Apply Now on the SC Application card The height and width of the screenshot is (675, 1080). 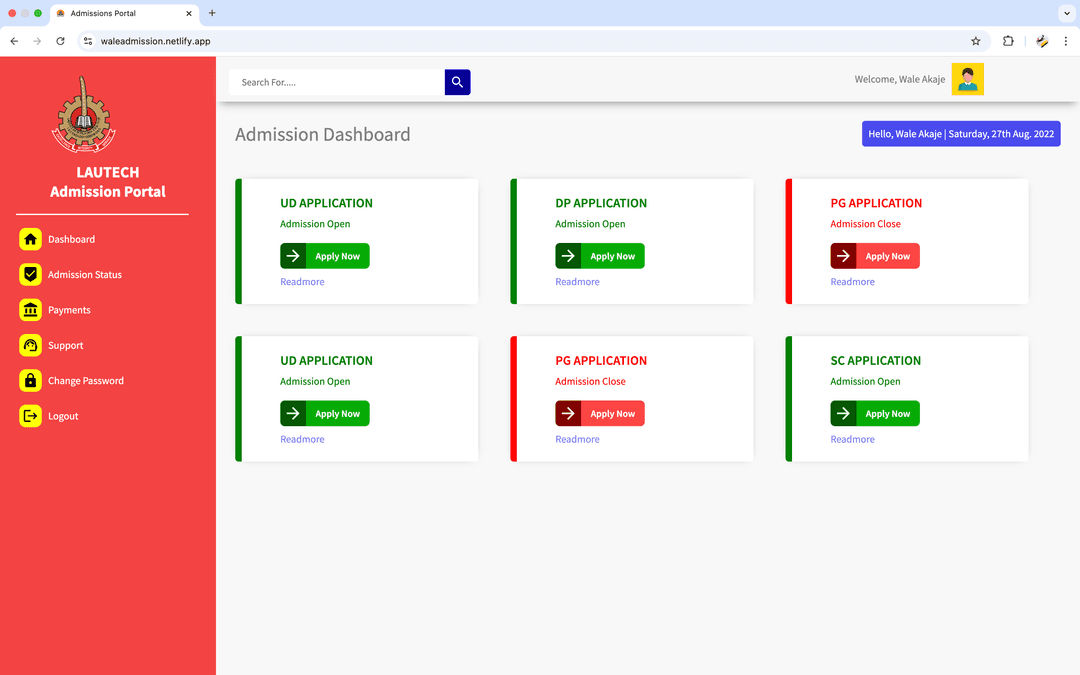click(x=875, y=414)
